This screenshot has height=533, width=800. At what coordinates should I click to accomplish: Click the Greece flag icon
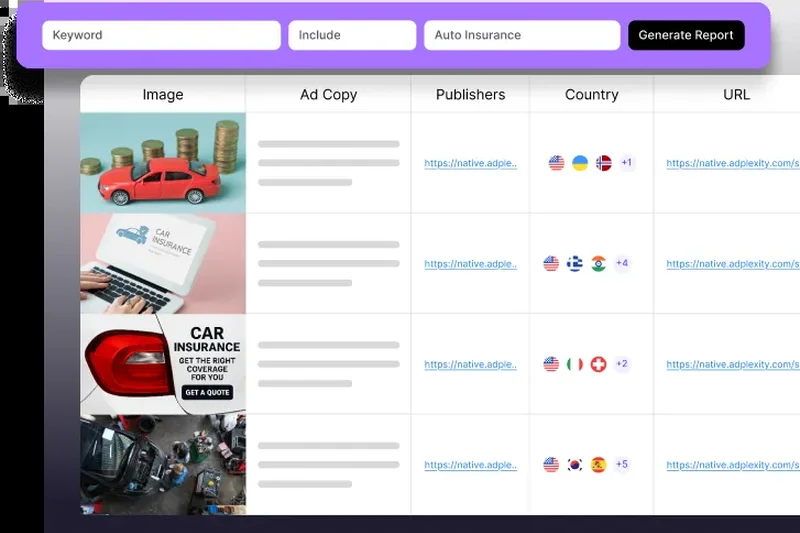click(575, 264)
